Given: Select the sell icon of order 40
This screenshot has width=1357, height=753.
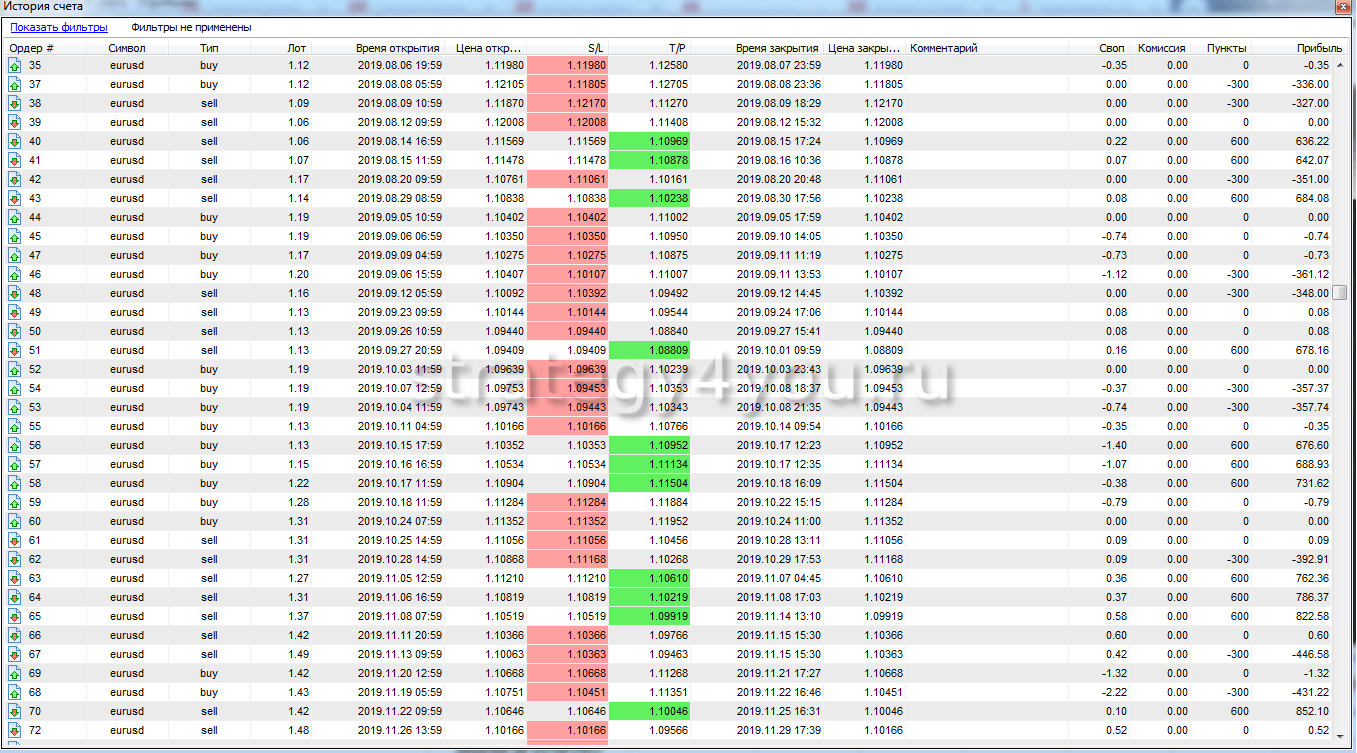Looking at the screenshot, I should point(15,142).
